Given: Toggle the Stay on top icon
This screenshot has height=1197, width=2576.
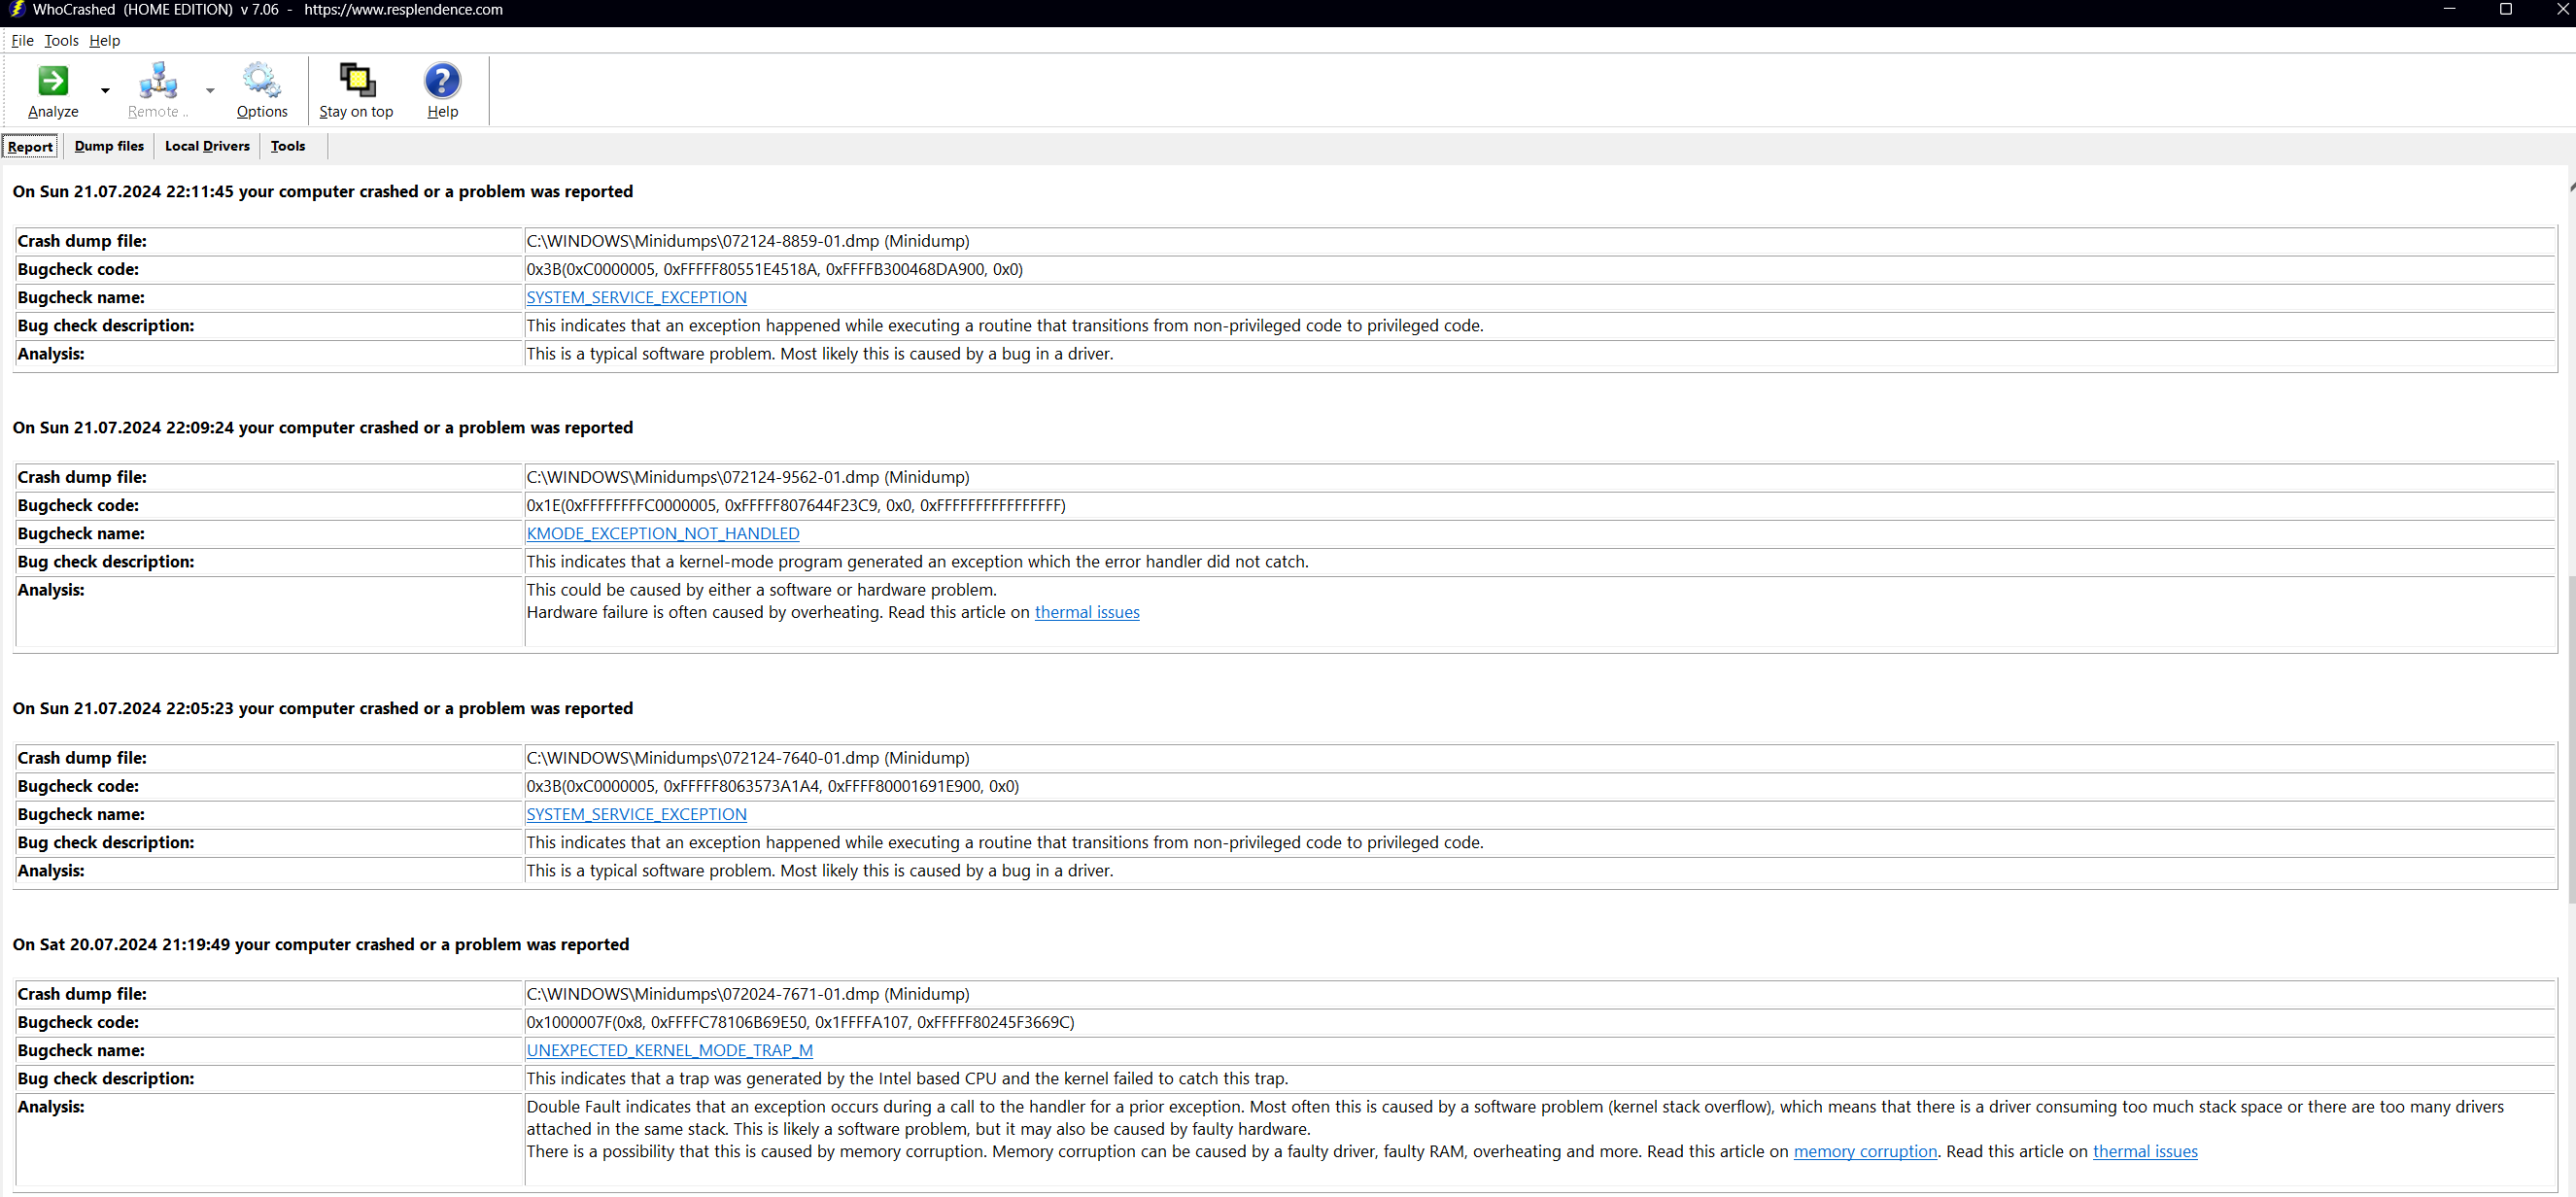Looking at the screenshot, I should tap(356, 80).
